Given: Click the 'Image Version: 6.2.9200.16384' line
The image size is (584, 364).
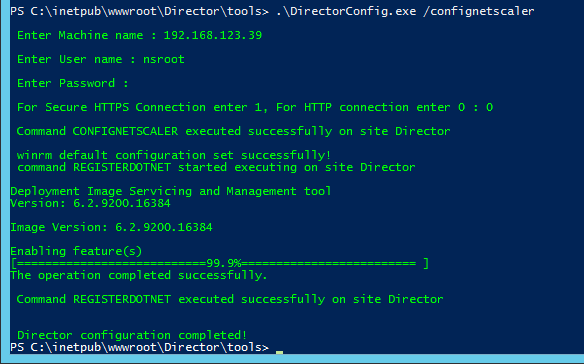Looking at the screenshot, I should [111, 227].
